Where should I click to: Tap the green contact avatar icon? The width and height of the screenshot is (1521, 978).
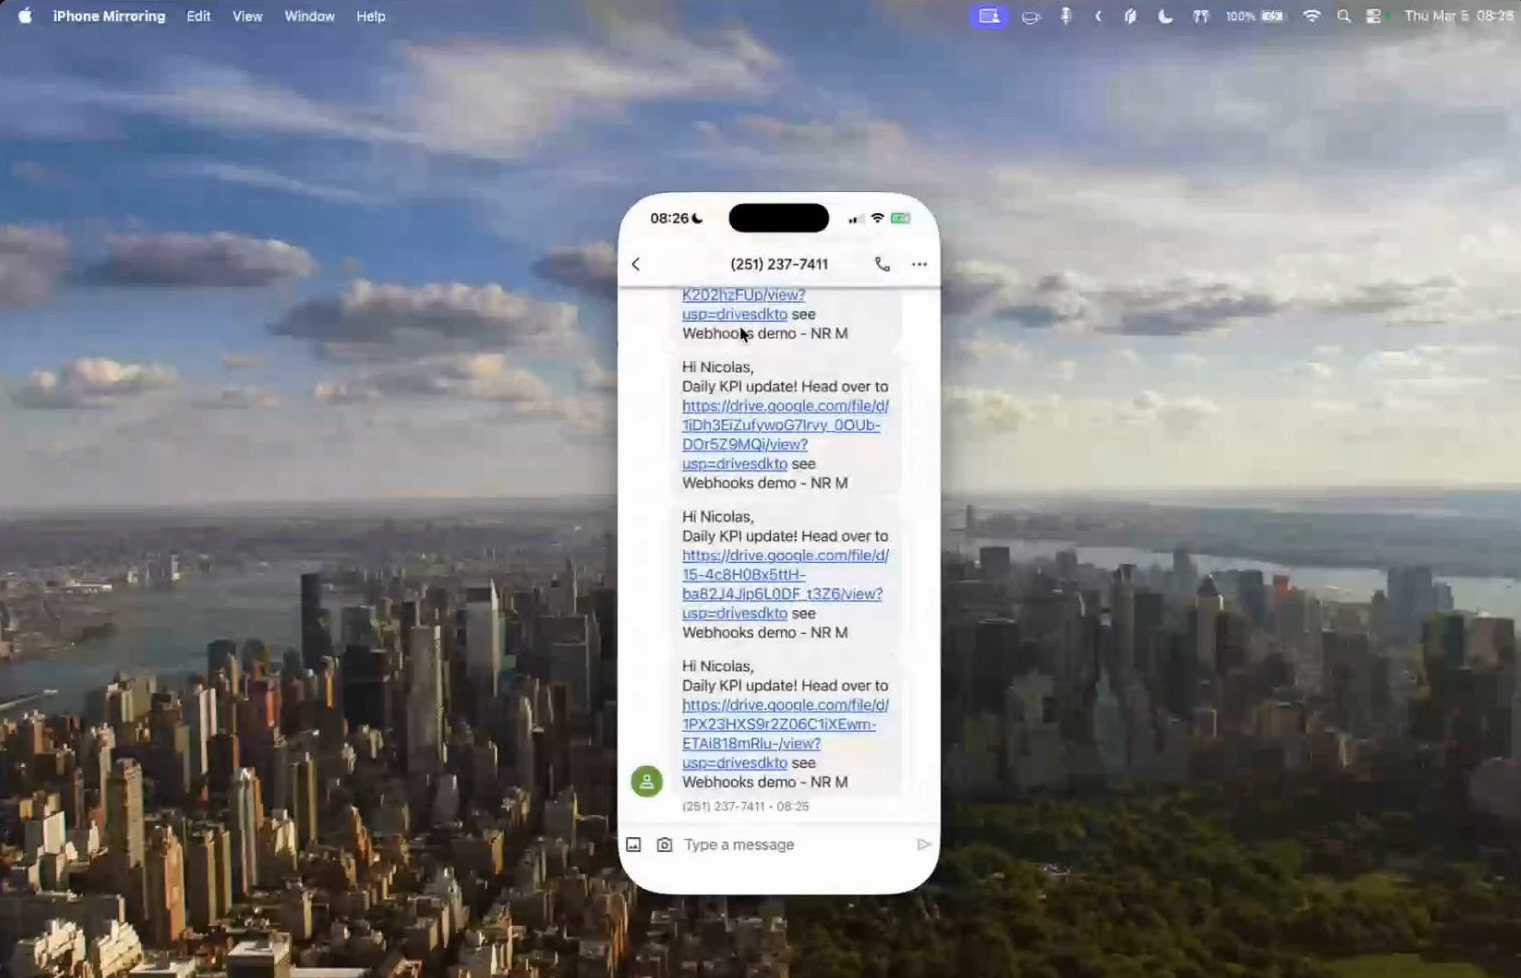pyautogui.click(x=647, y=781)
